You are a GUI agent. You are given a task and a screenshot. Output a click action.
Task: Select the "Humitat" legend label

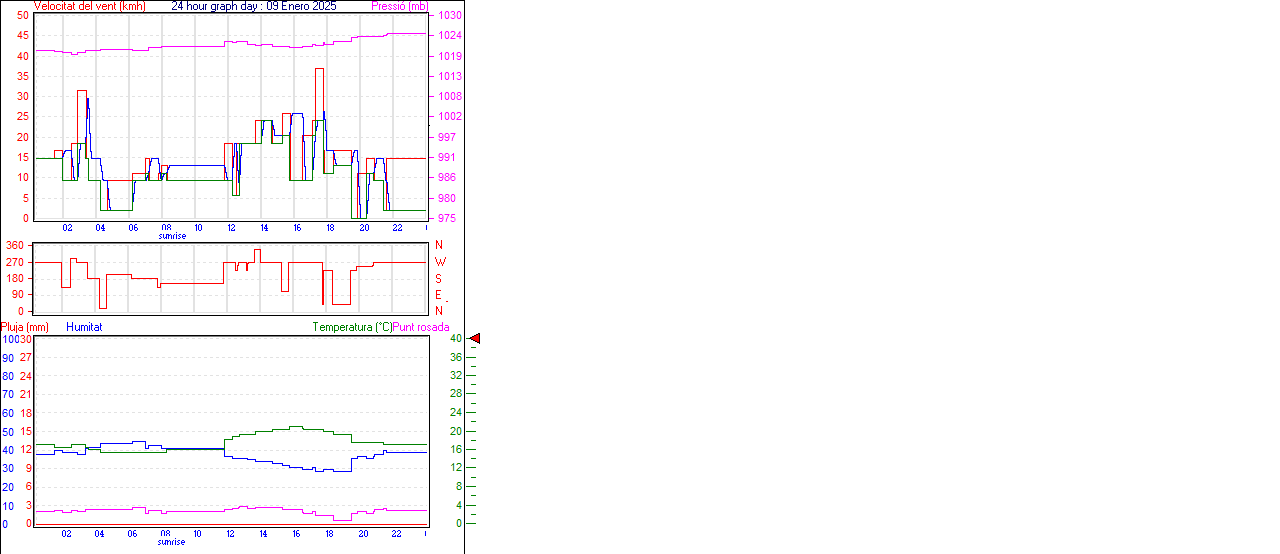click(84, 327)
